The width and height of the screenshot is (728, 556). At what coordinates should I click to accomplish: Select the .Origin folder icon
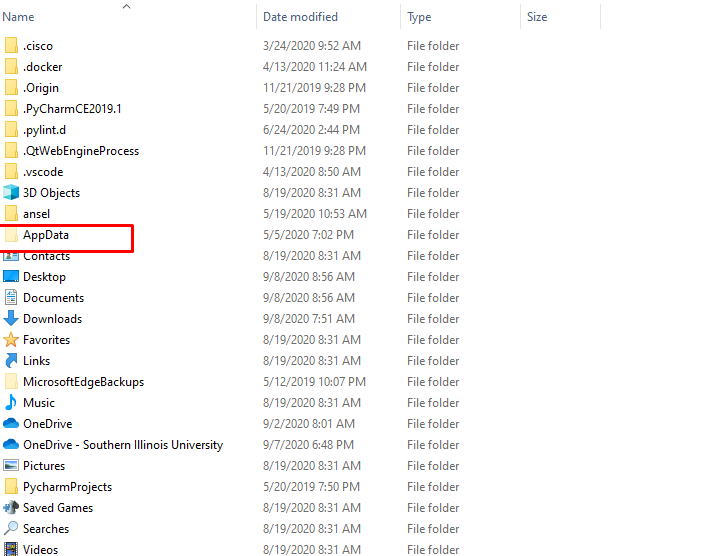tap(11, 88)
